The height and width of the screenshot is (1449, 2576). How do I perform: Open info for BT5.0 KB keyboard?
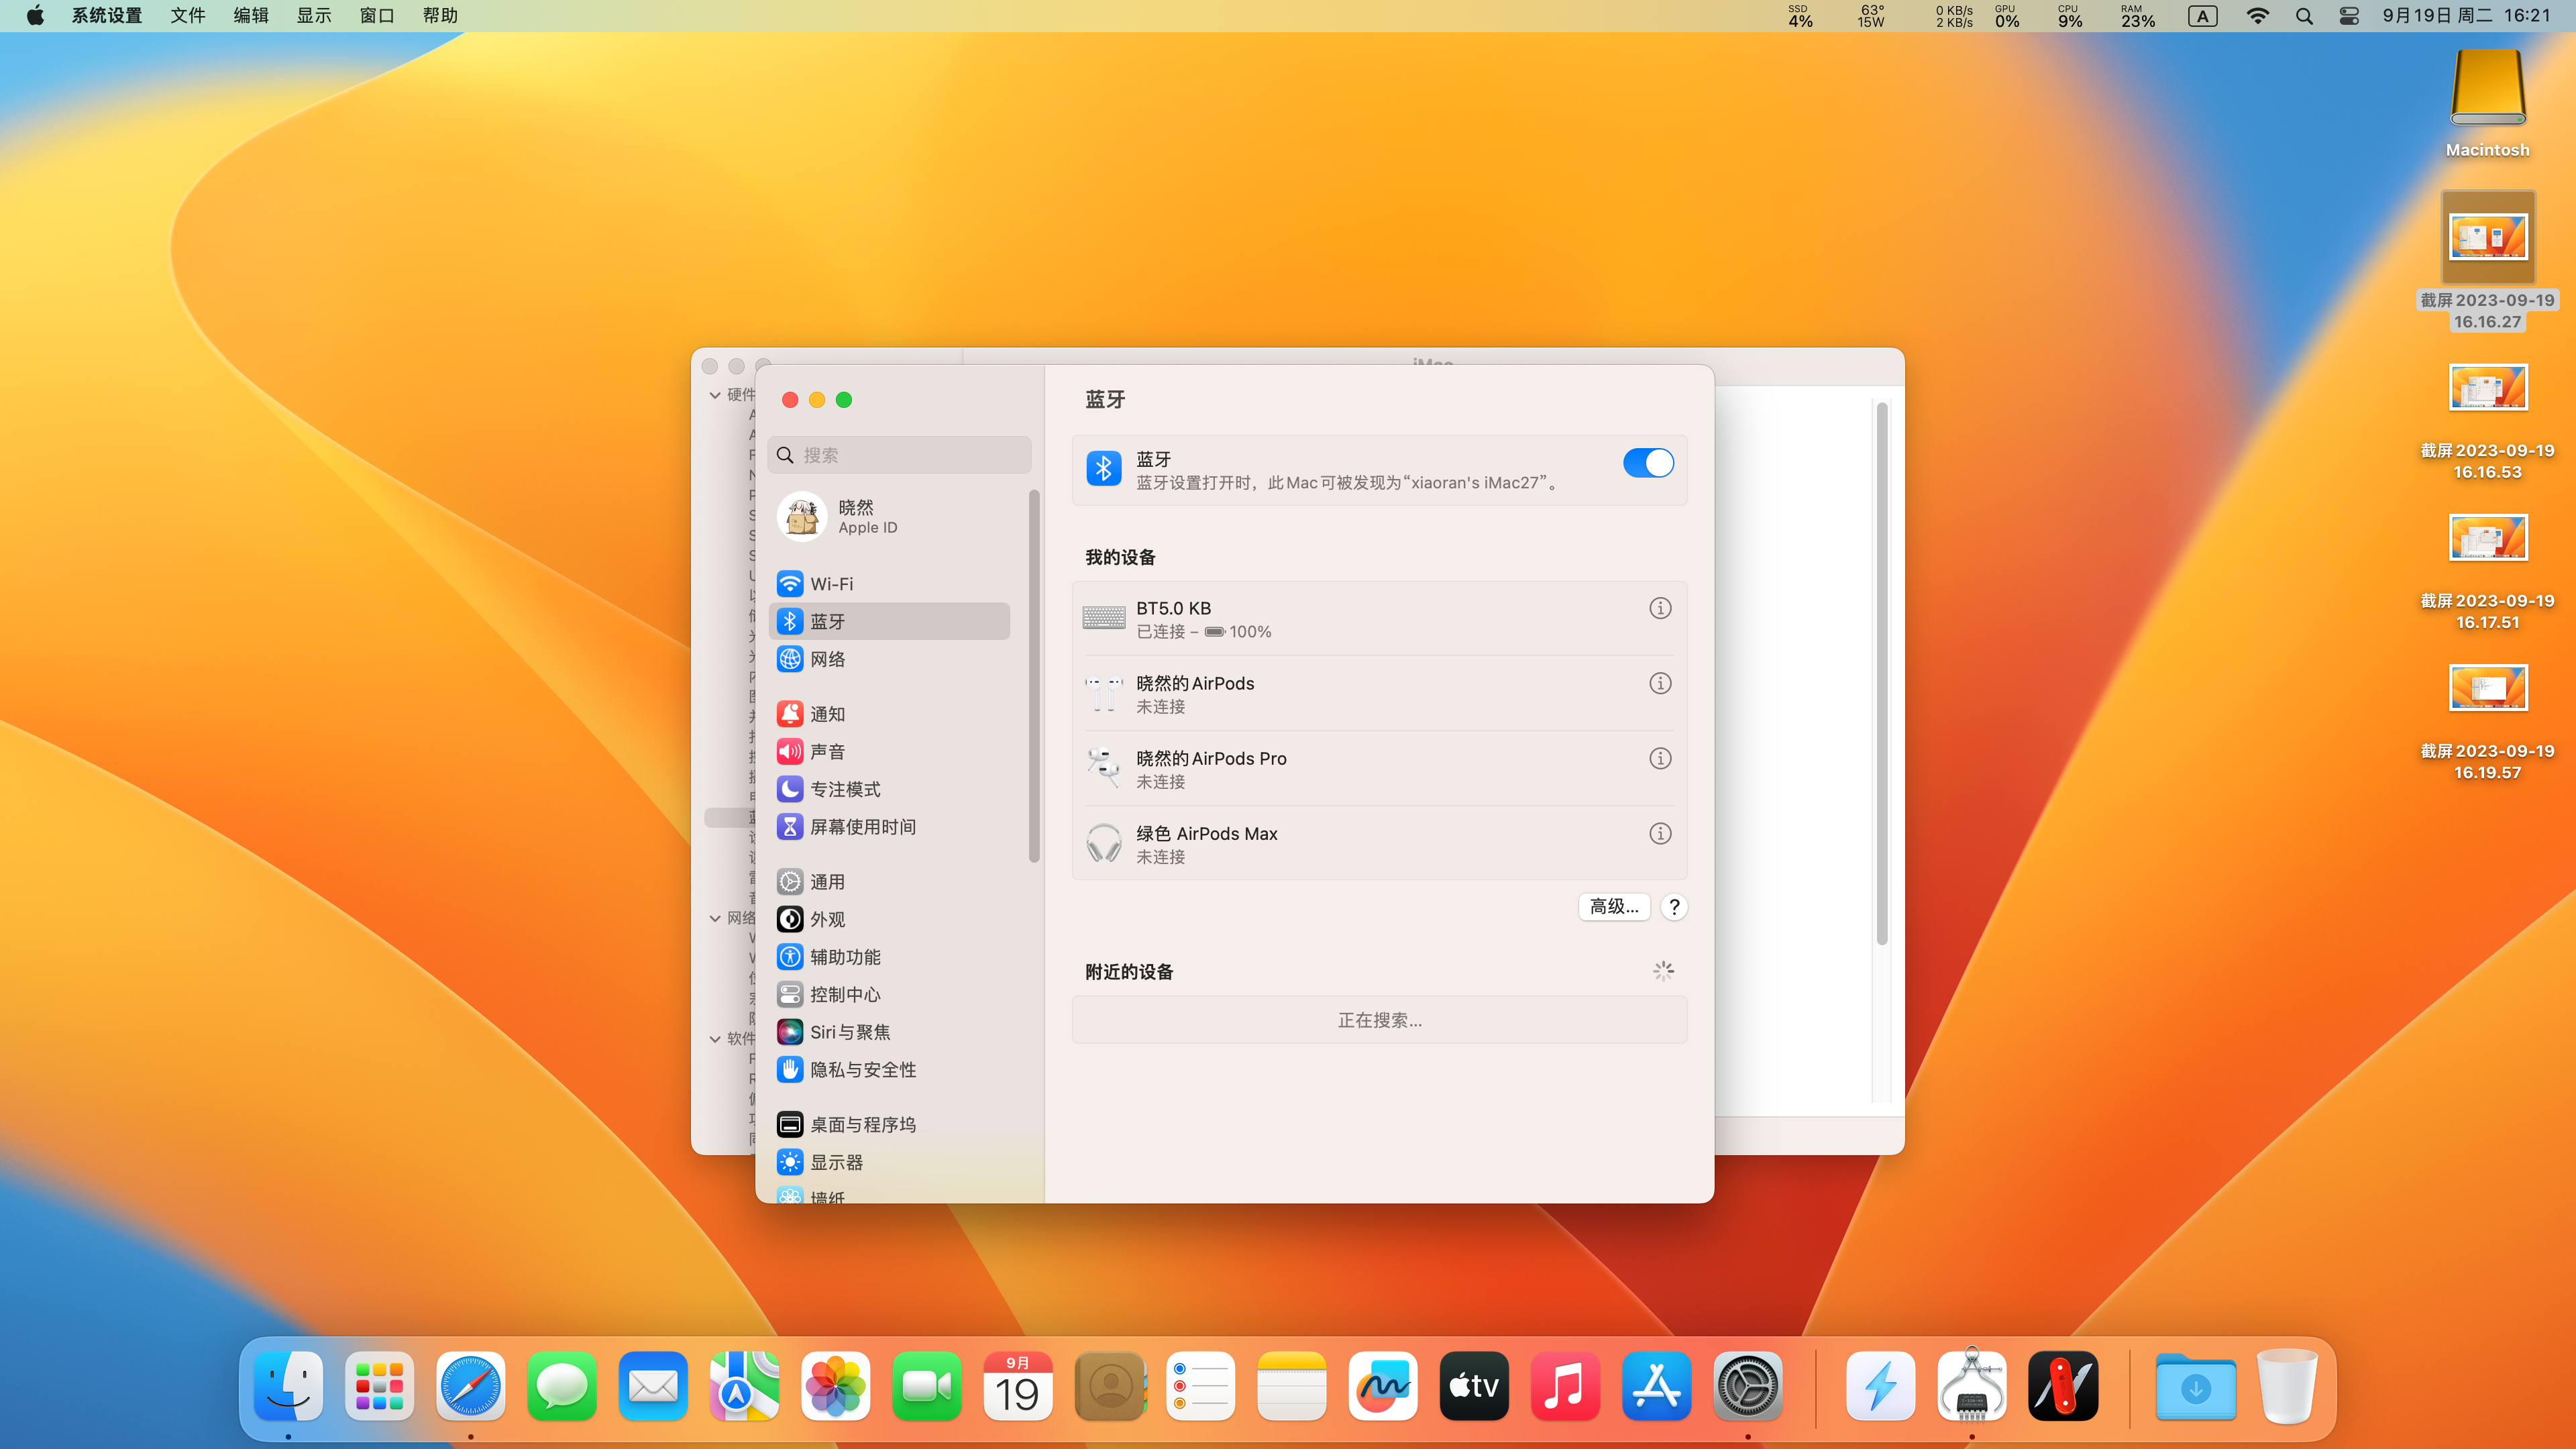tap(1660, 608)
